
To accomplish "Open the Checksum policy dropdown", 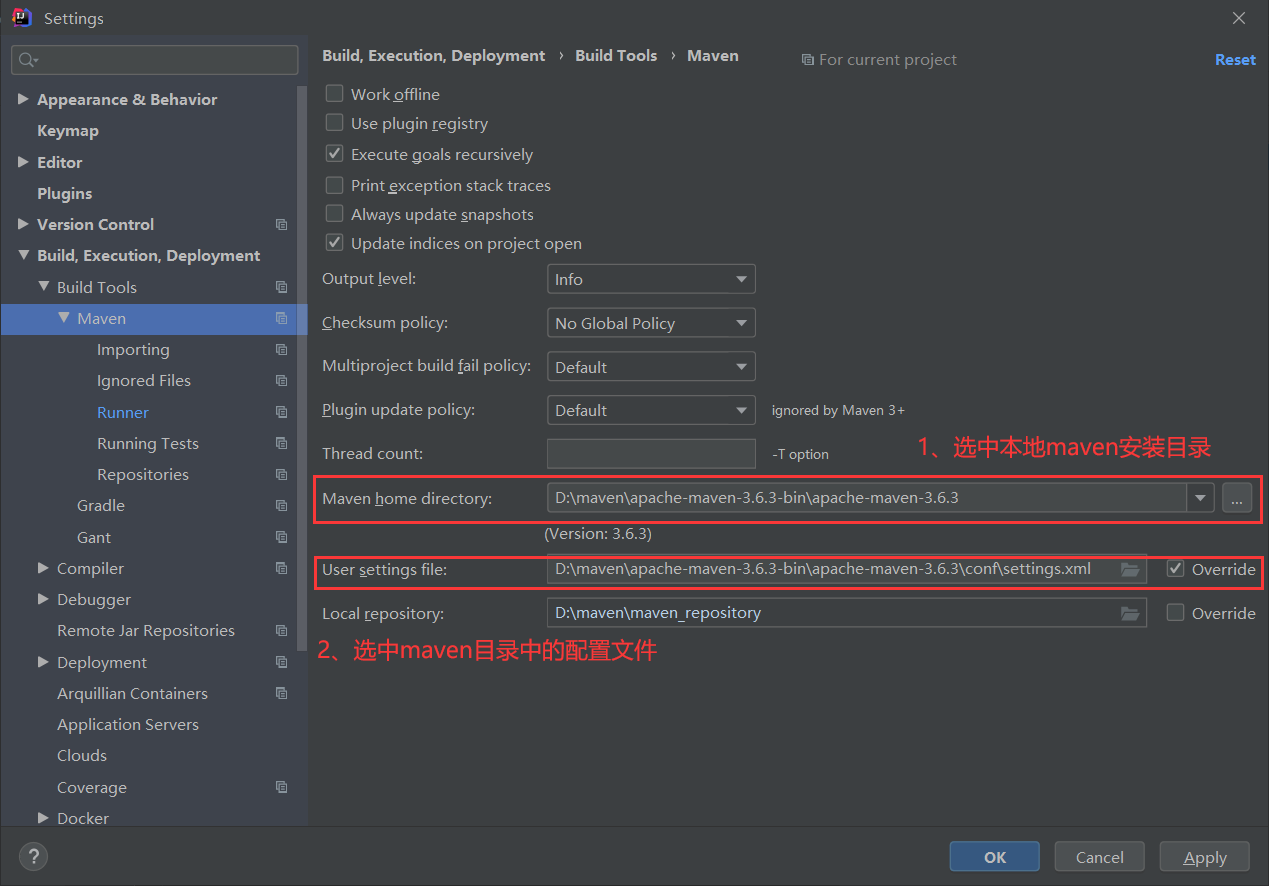I will click(651, 323).
